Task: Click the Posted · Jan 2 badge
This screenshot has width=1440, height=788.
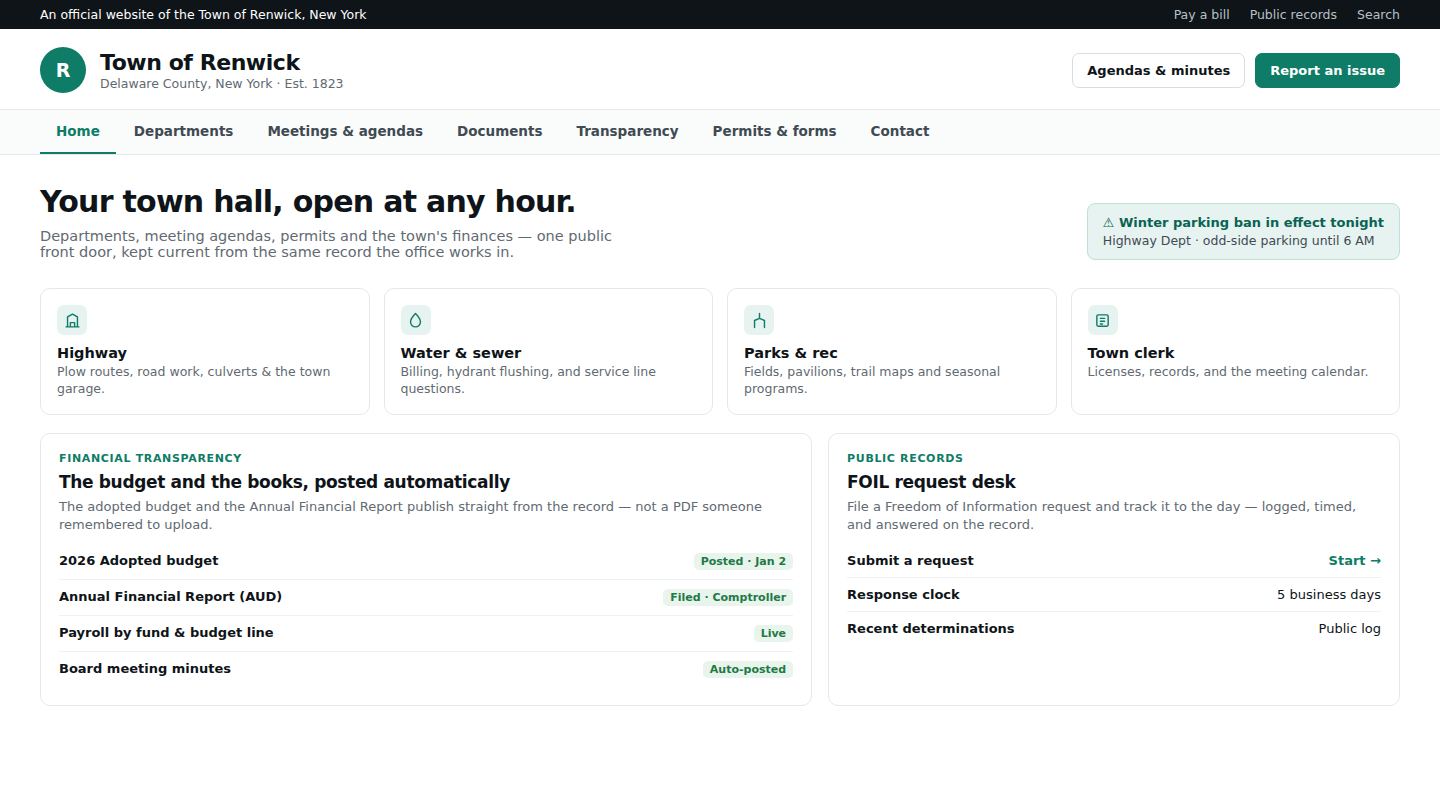Action: click(x=743, y=561)
